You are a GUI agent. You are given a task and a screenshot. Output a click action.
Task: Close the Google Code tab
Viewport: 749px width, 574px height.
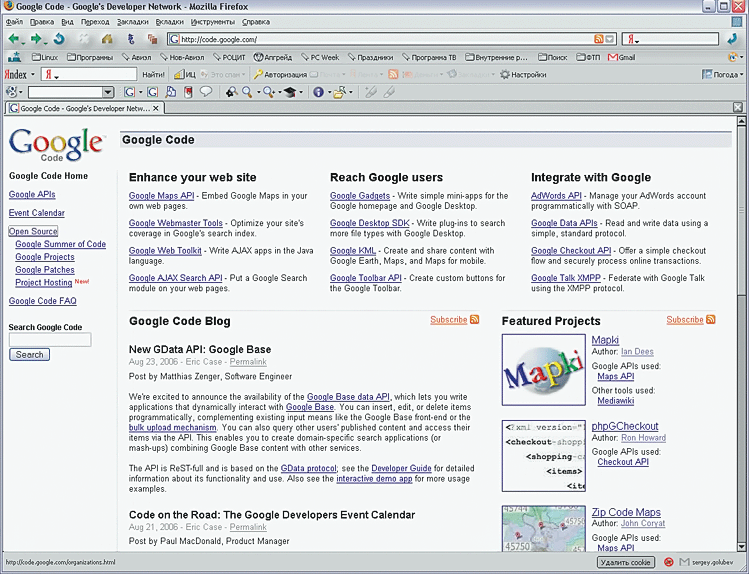tap(156, 108)
